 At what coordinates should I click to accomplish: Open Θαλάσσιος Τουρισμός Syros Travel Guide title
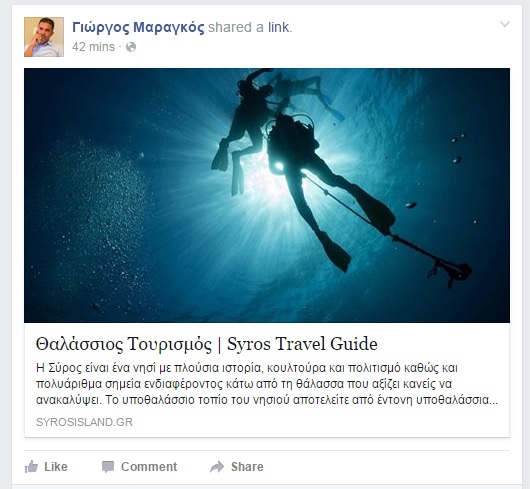click(207, 344)
